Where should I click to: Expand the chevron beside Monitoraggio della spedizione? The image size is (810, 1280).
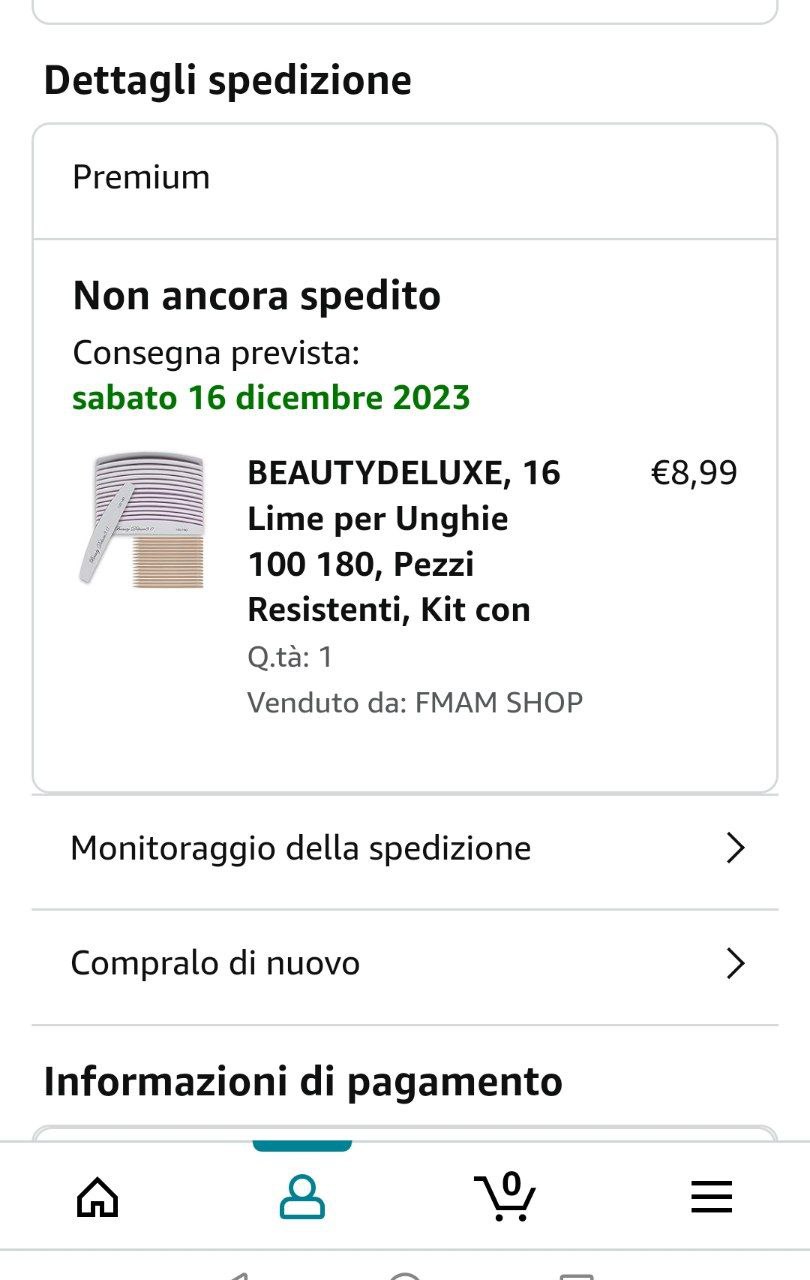click(x=735, y=848)
